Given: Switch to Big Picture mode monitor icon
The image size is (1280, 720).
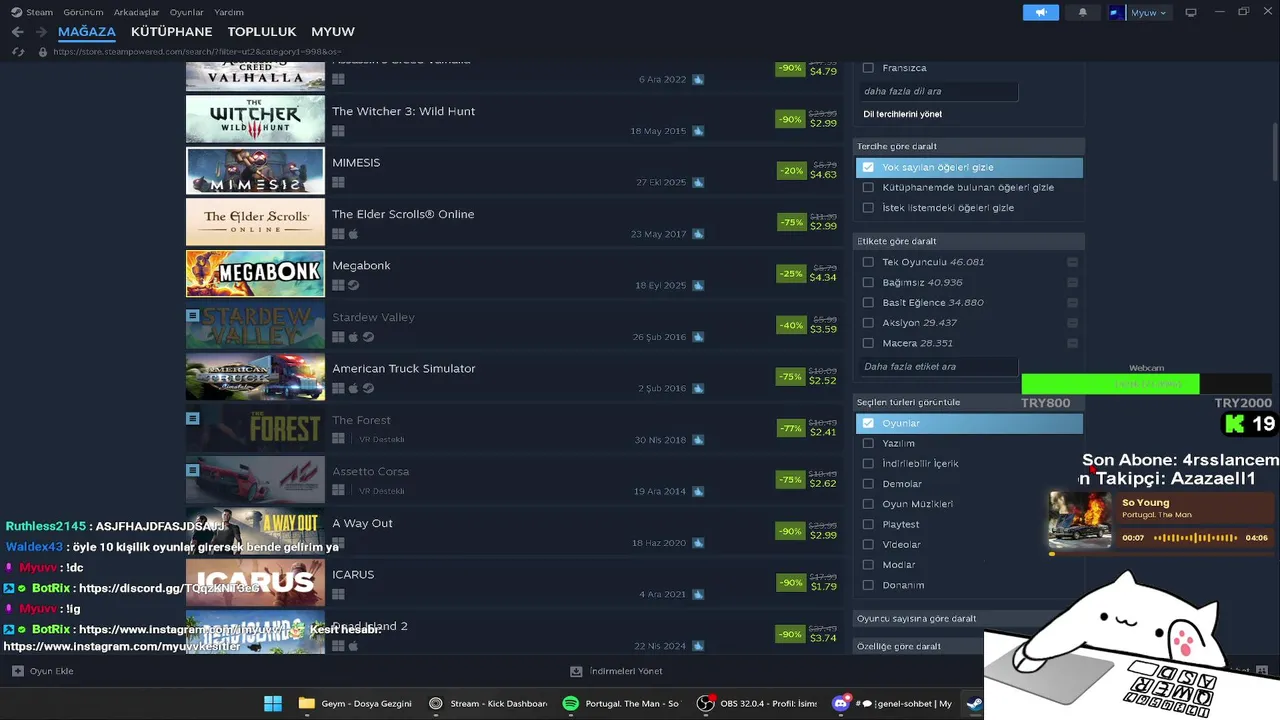Looking at the screenshot, I should (x=1191, y=12).
